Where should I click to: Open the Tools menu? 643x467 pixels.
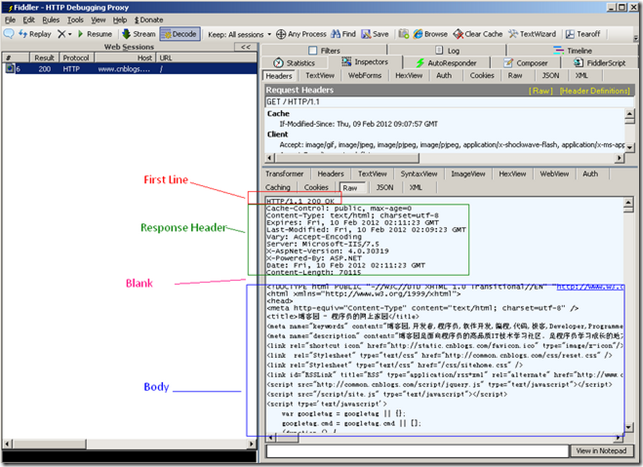(75, 20)
